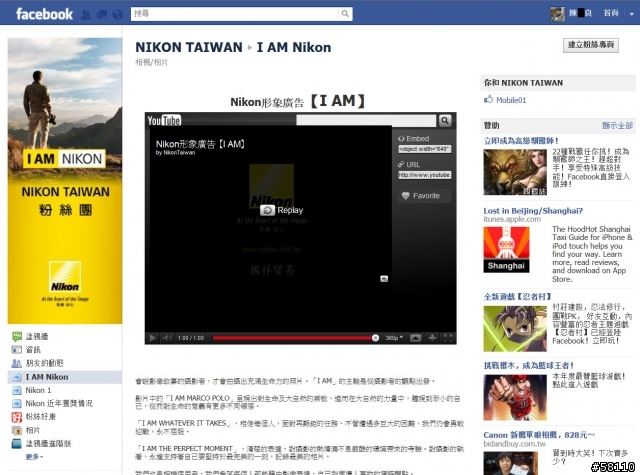Open the messages icon in header
This screenshot has height=475, width=640.
point(102,15)
